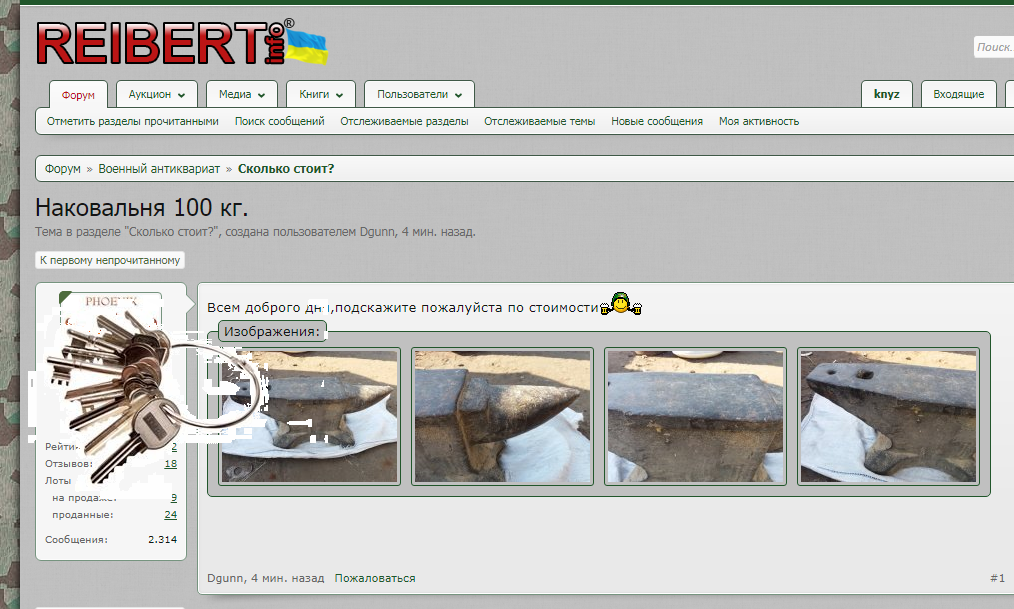Image resolution: width=1014 pixels, height=609 pixels.
Task: Open the Входящие inbox tab
Action: pyautogui.click(x=958, y=94)
